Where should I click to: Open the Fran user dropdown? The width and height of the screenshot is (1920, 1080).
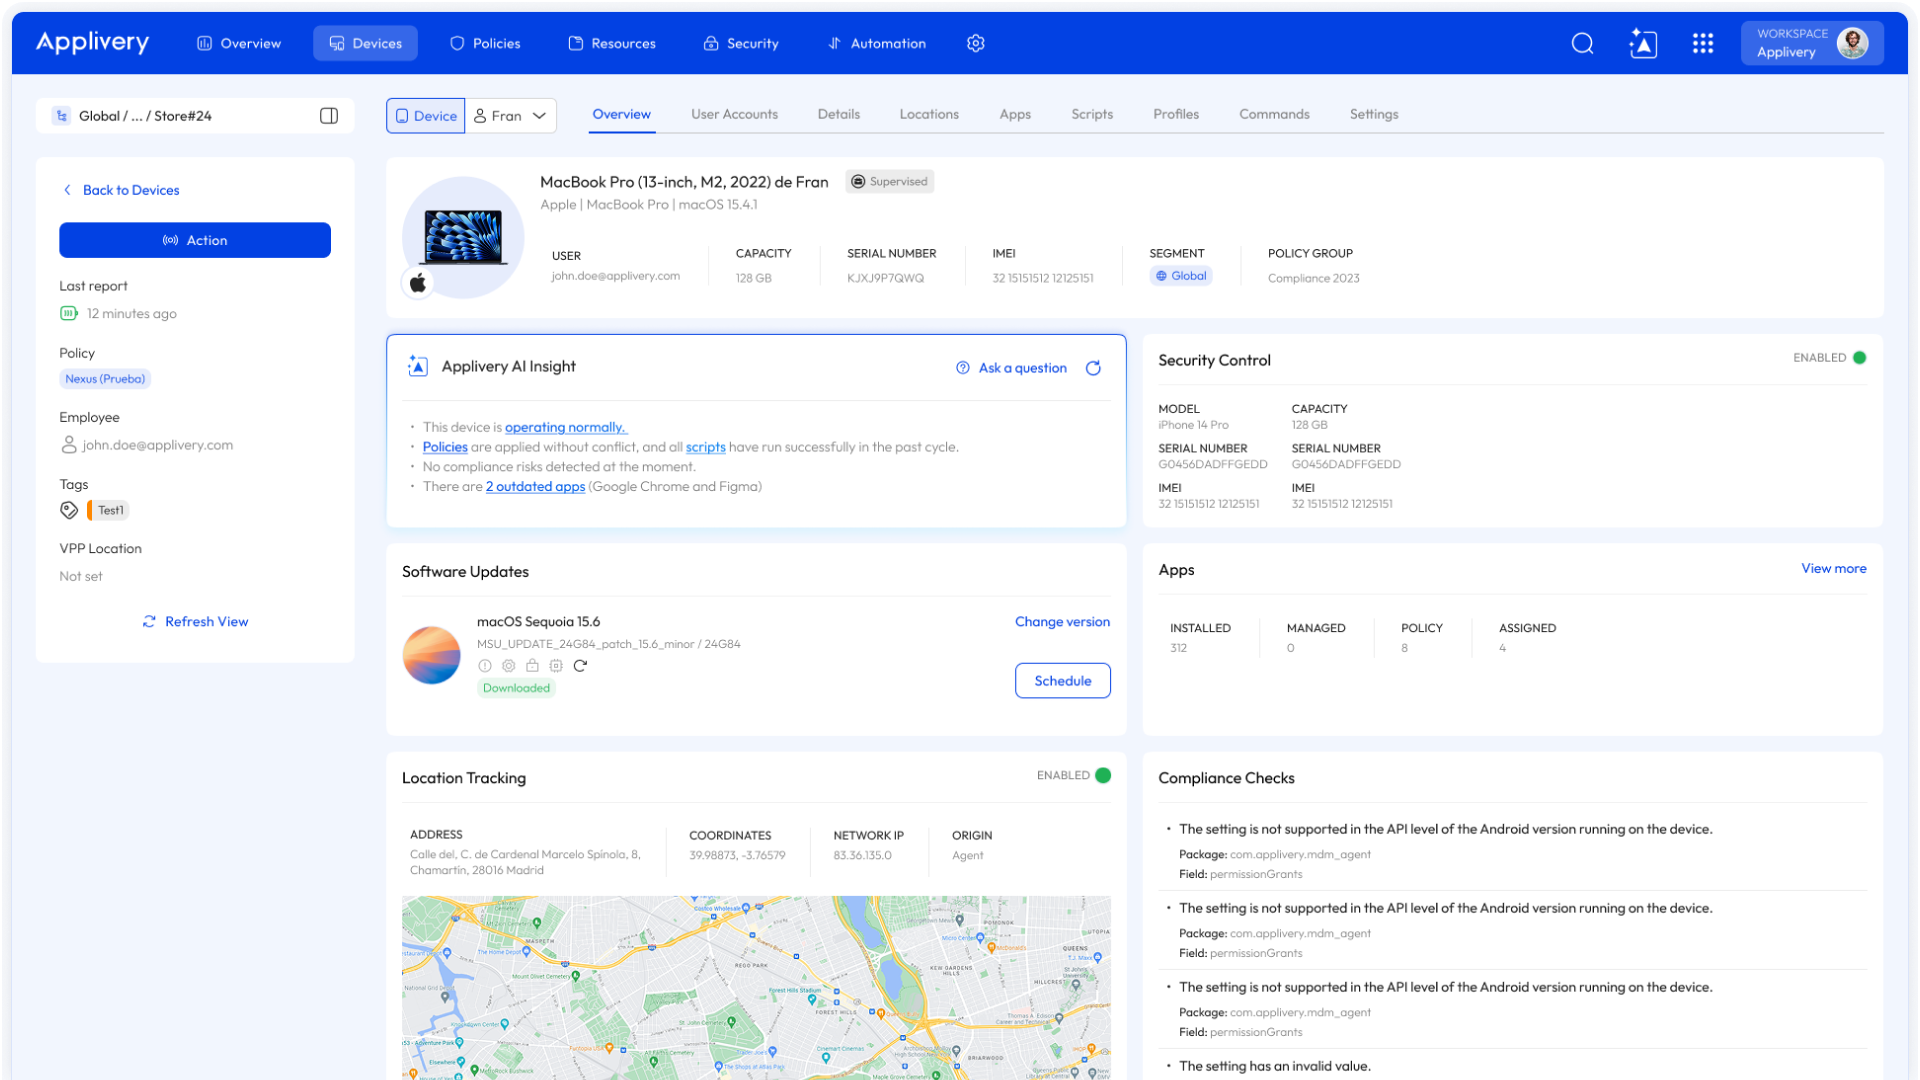[511, 115]
